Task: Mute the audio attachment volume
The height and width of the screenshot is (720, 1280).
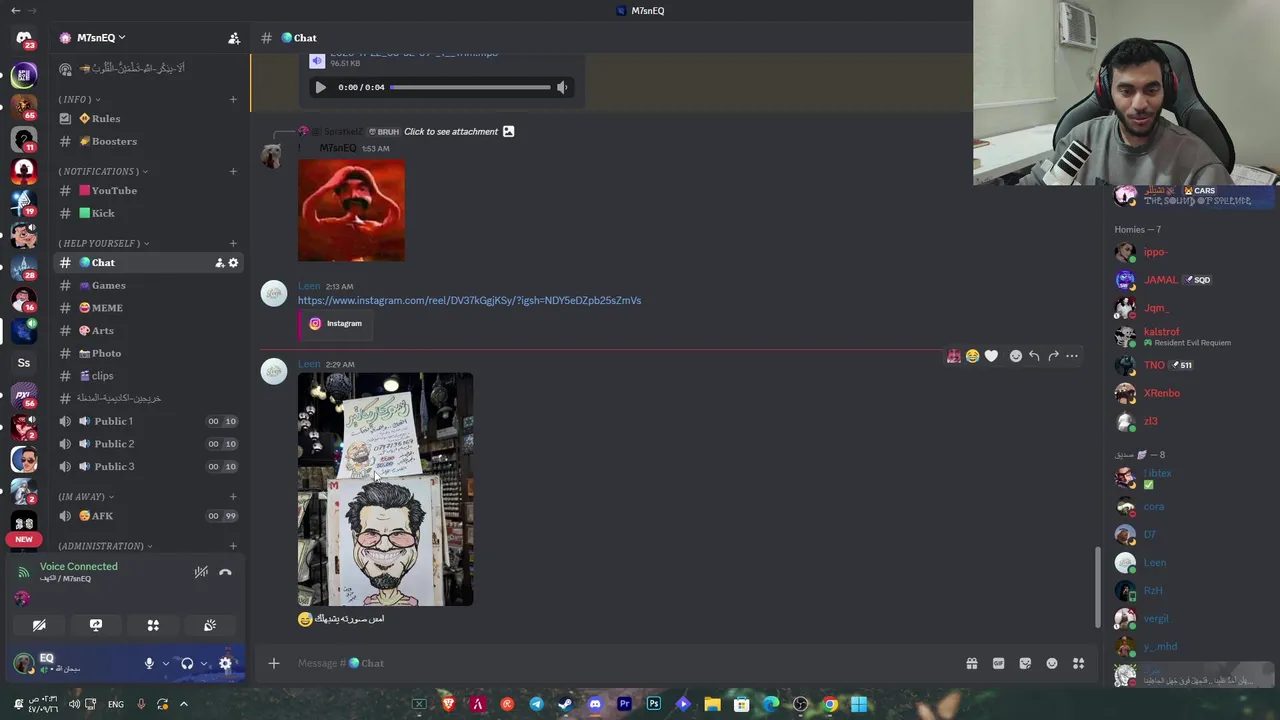Action: click(x=562, y=87)
